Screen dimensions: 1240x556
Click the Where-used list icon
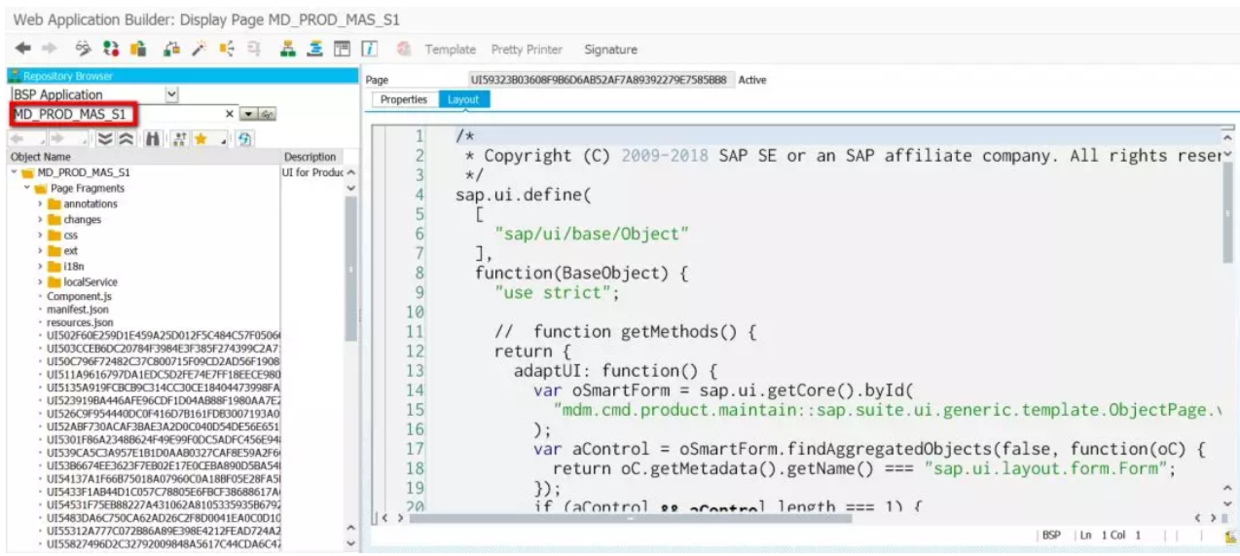pyautogui.click(x=254, y=49)
